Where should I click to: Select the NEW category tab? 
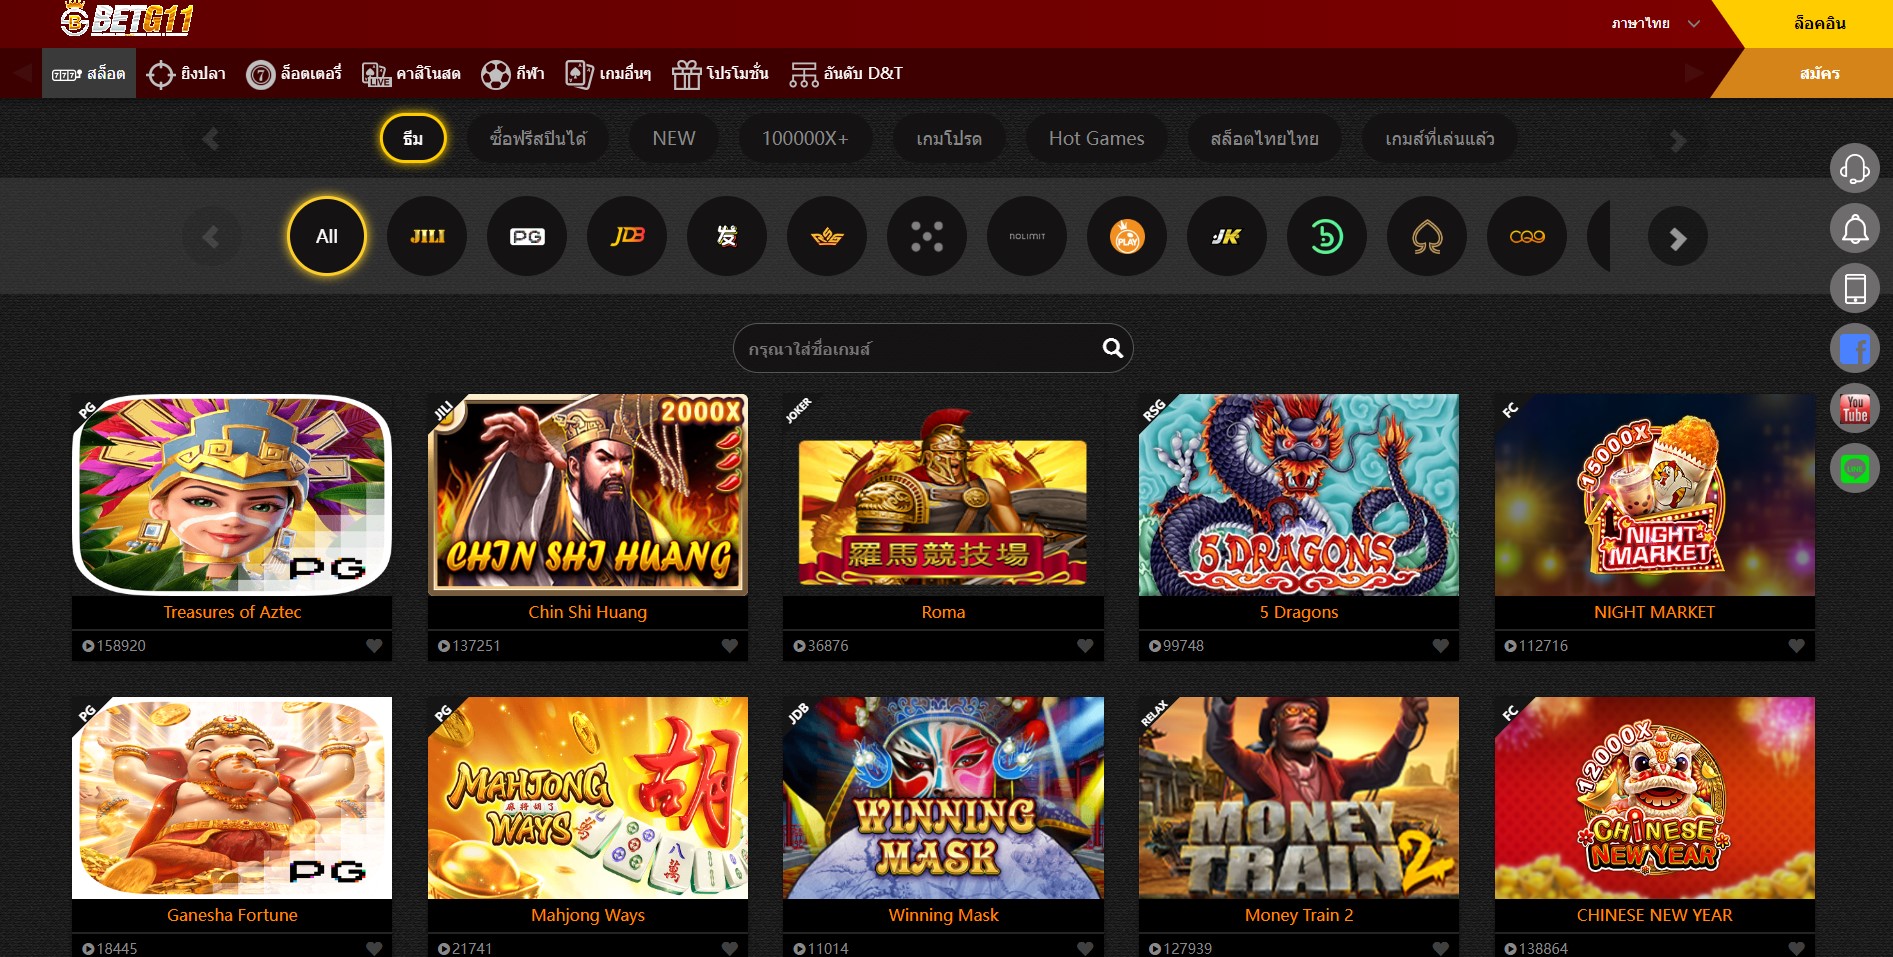(x=674, y=139)
